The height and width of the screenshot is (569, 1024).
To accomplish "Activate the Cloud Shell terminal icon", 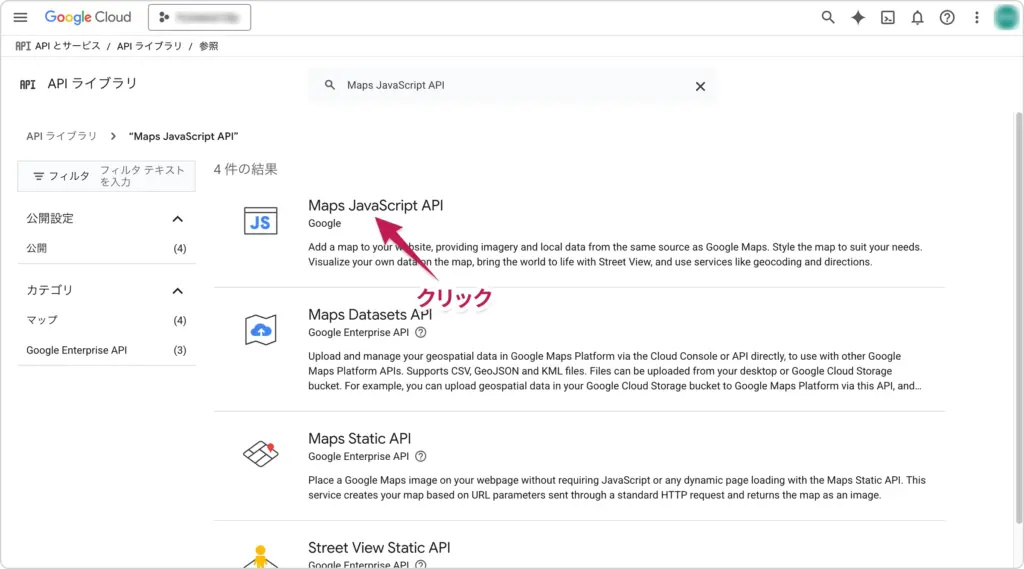I will pyautogui.click(x=888, y=18).
